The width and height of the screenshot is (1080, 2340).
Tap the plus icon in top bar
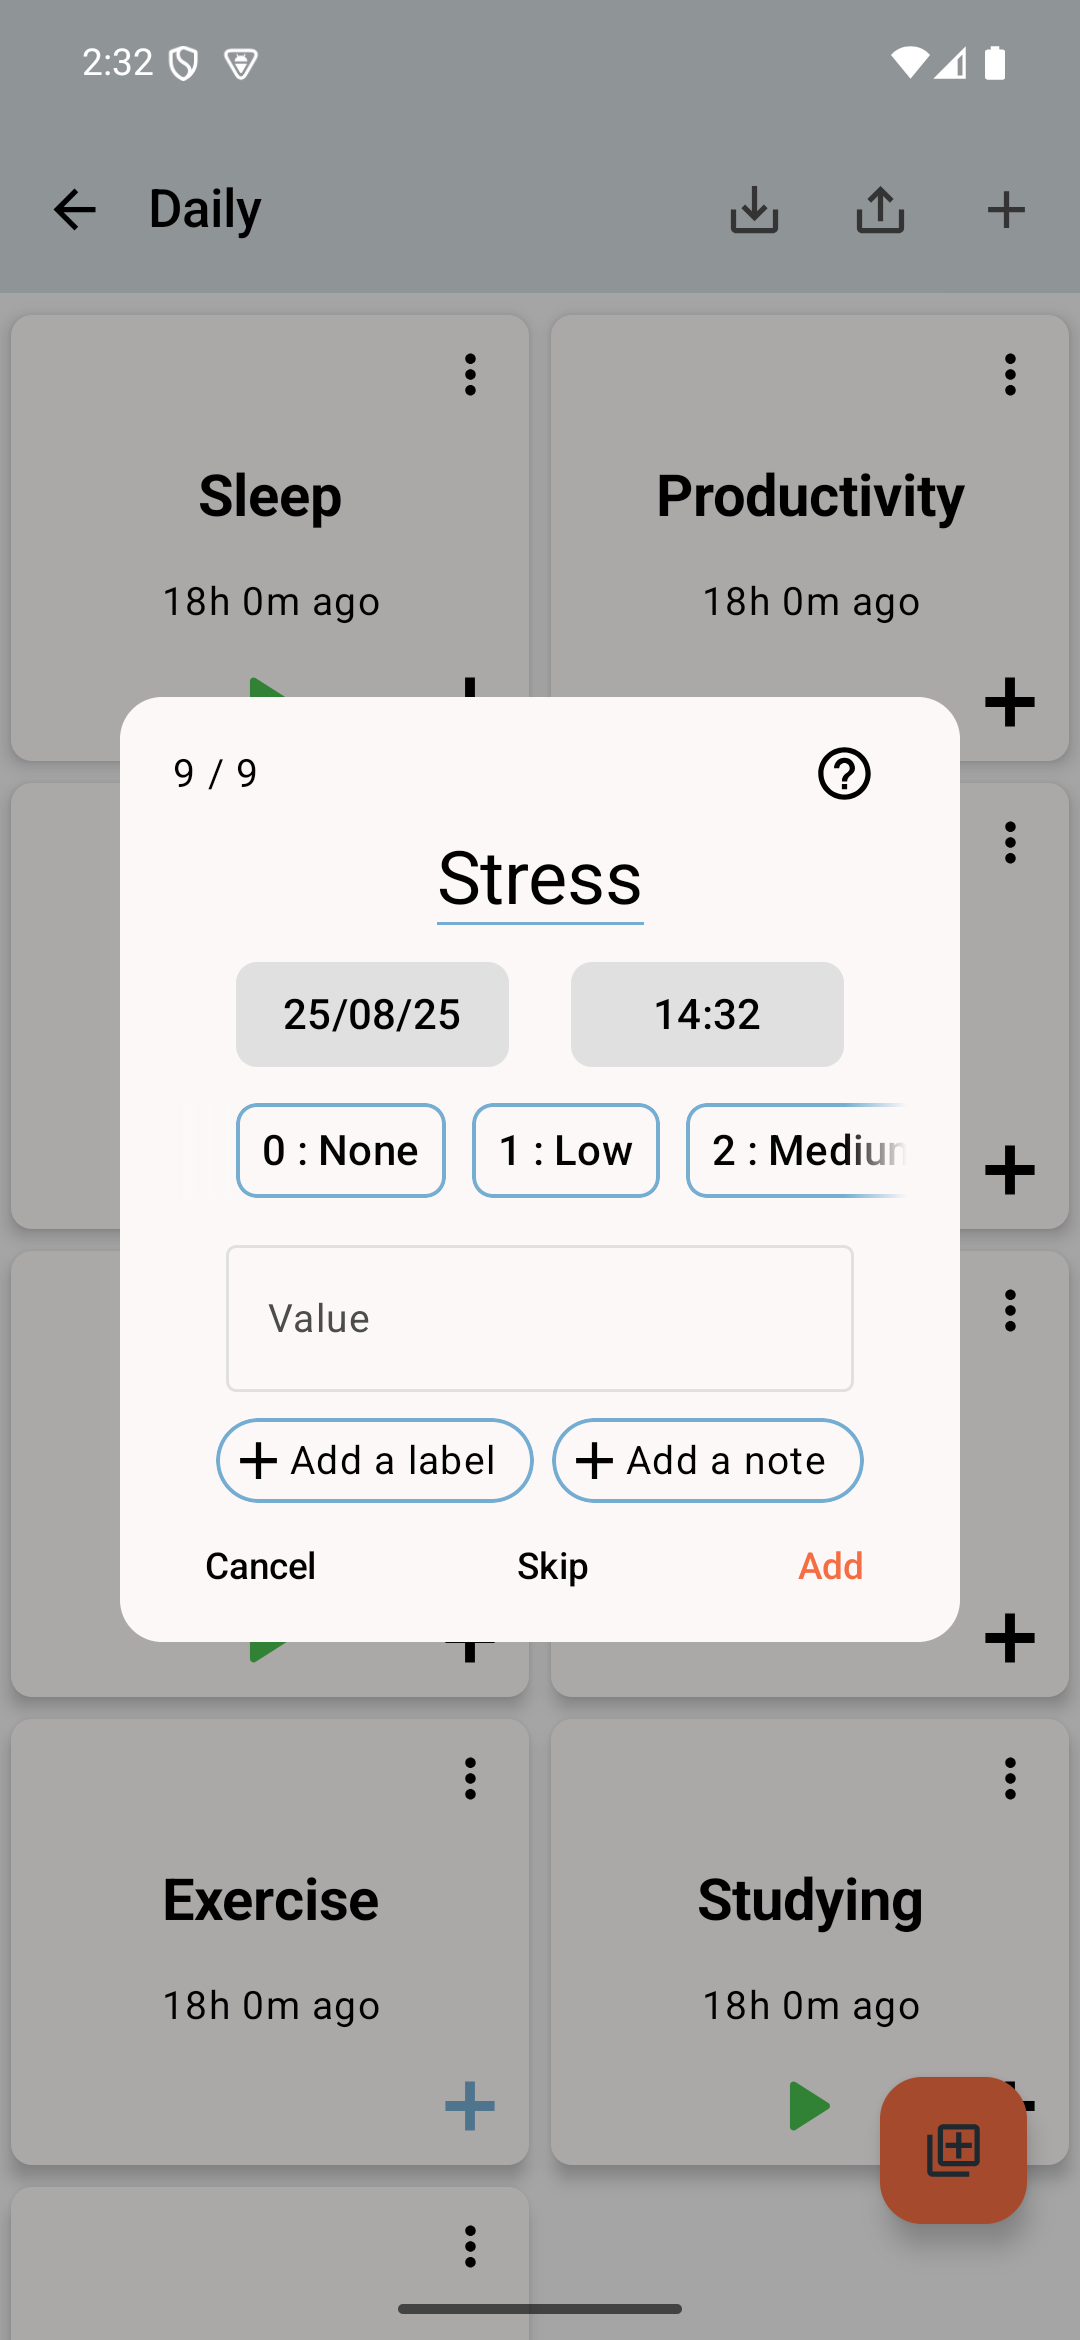tap(1006, 210)
